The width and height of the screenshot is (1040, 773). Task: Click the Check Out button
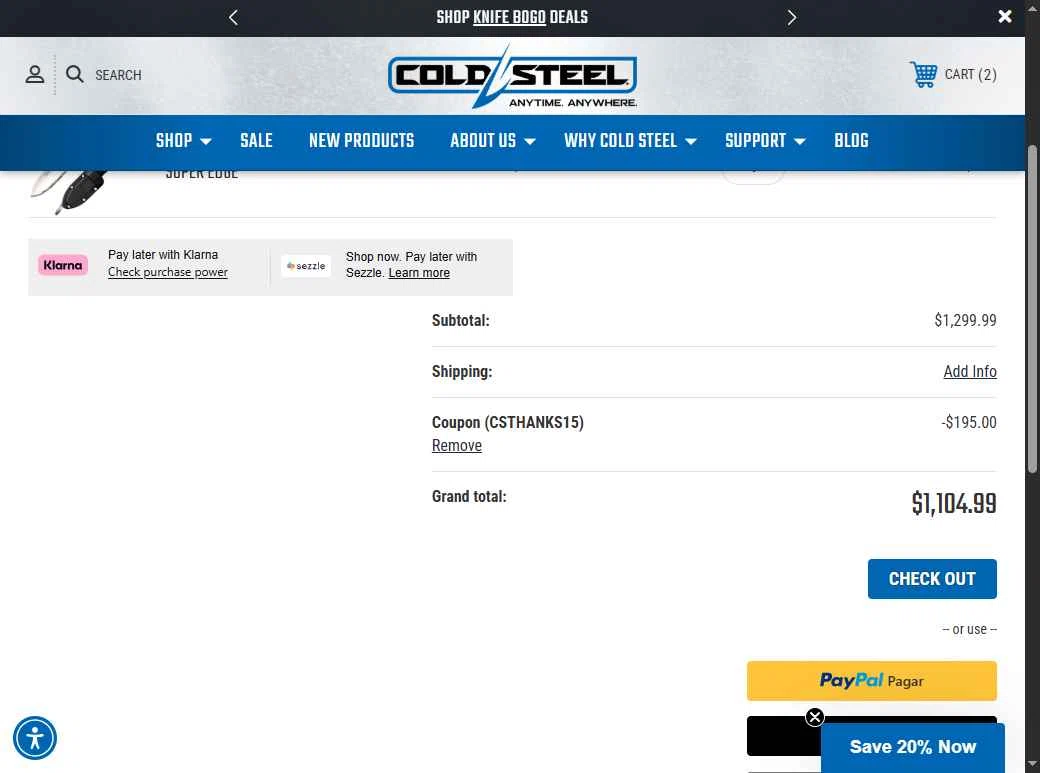932,579
